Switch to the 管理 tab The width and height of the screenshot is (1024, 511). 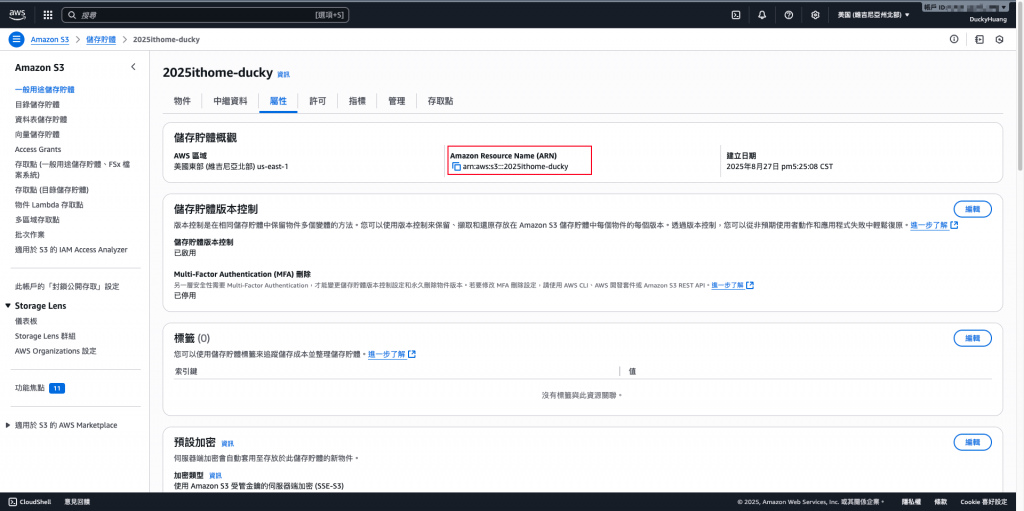click(x=396, y=101)
